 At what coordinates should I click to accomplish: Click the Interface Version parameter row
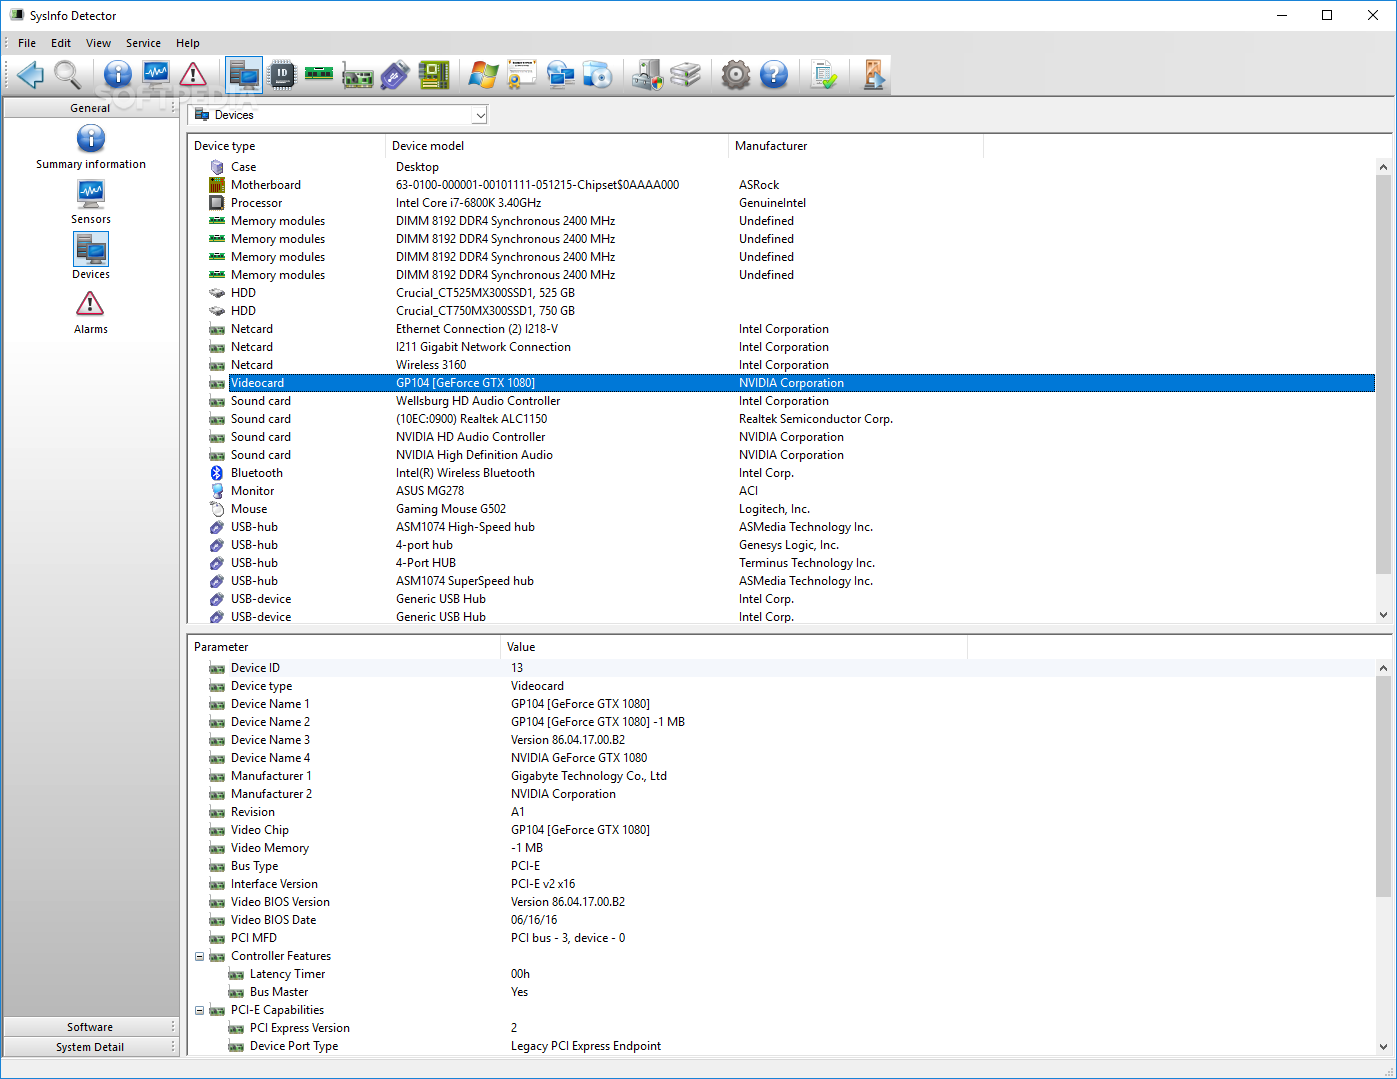tap(782, 884)
